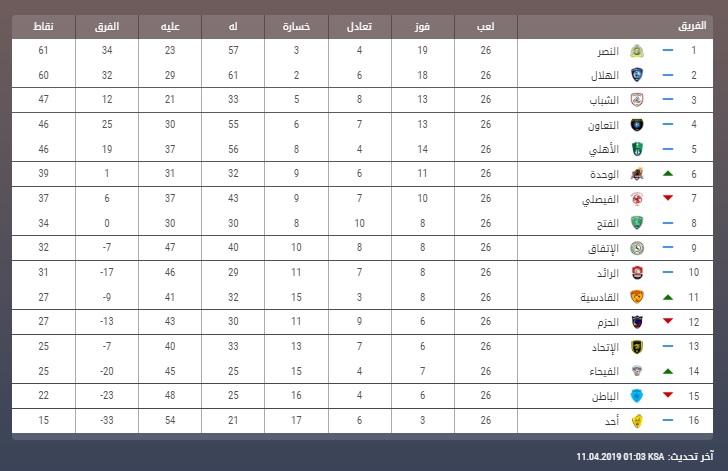The image size is (728, 471).
Task: Open the الرائد team name link
Action: coord(608,273)
